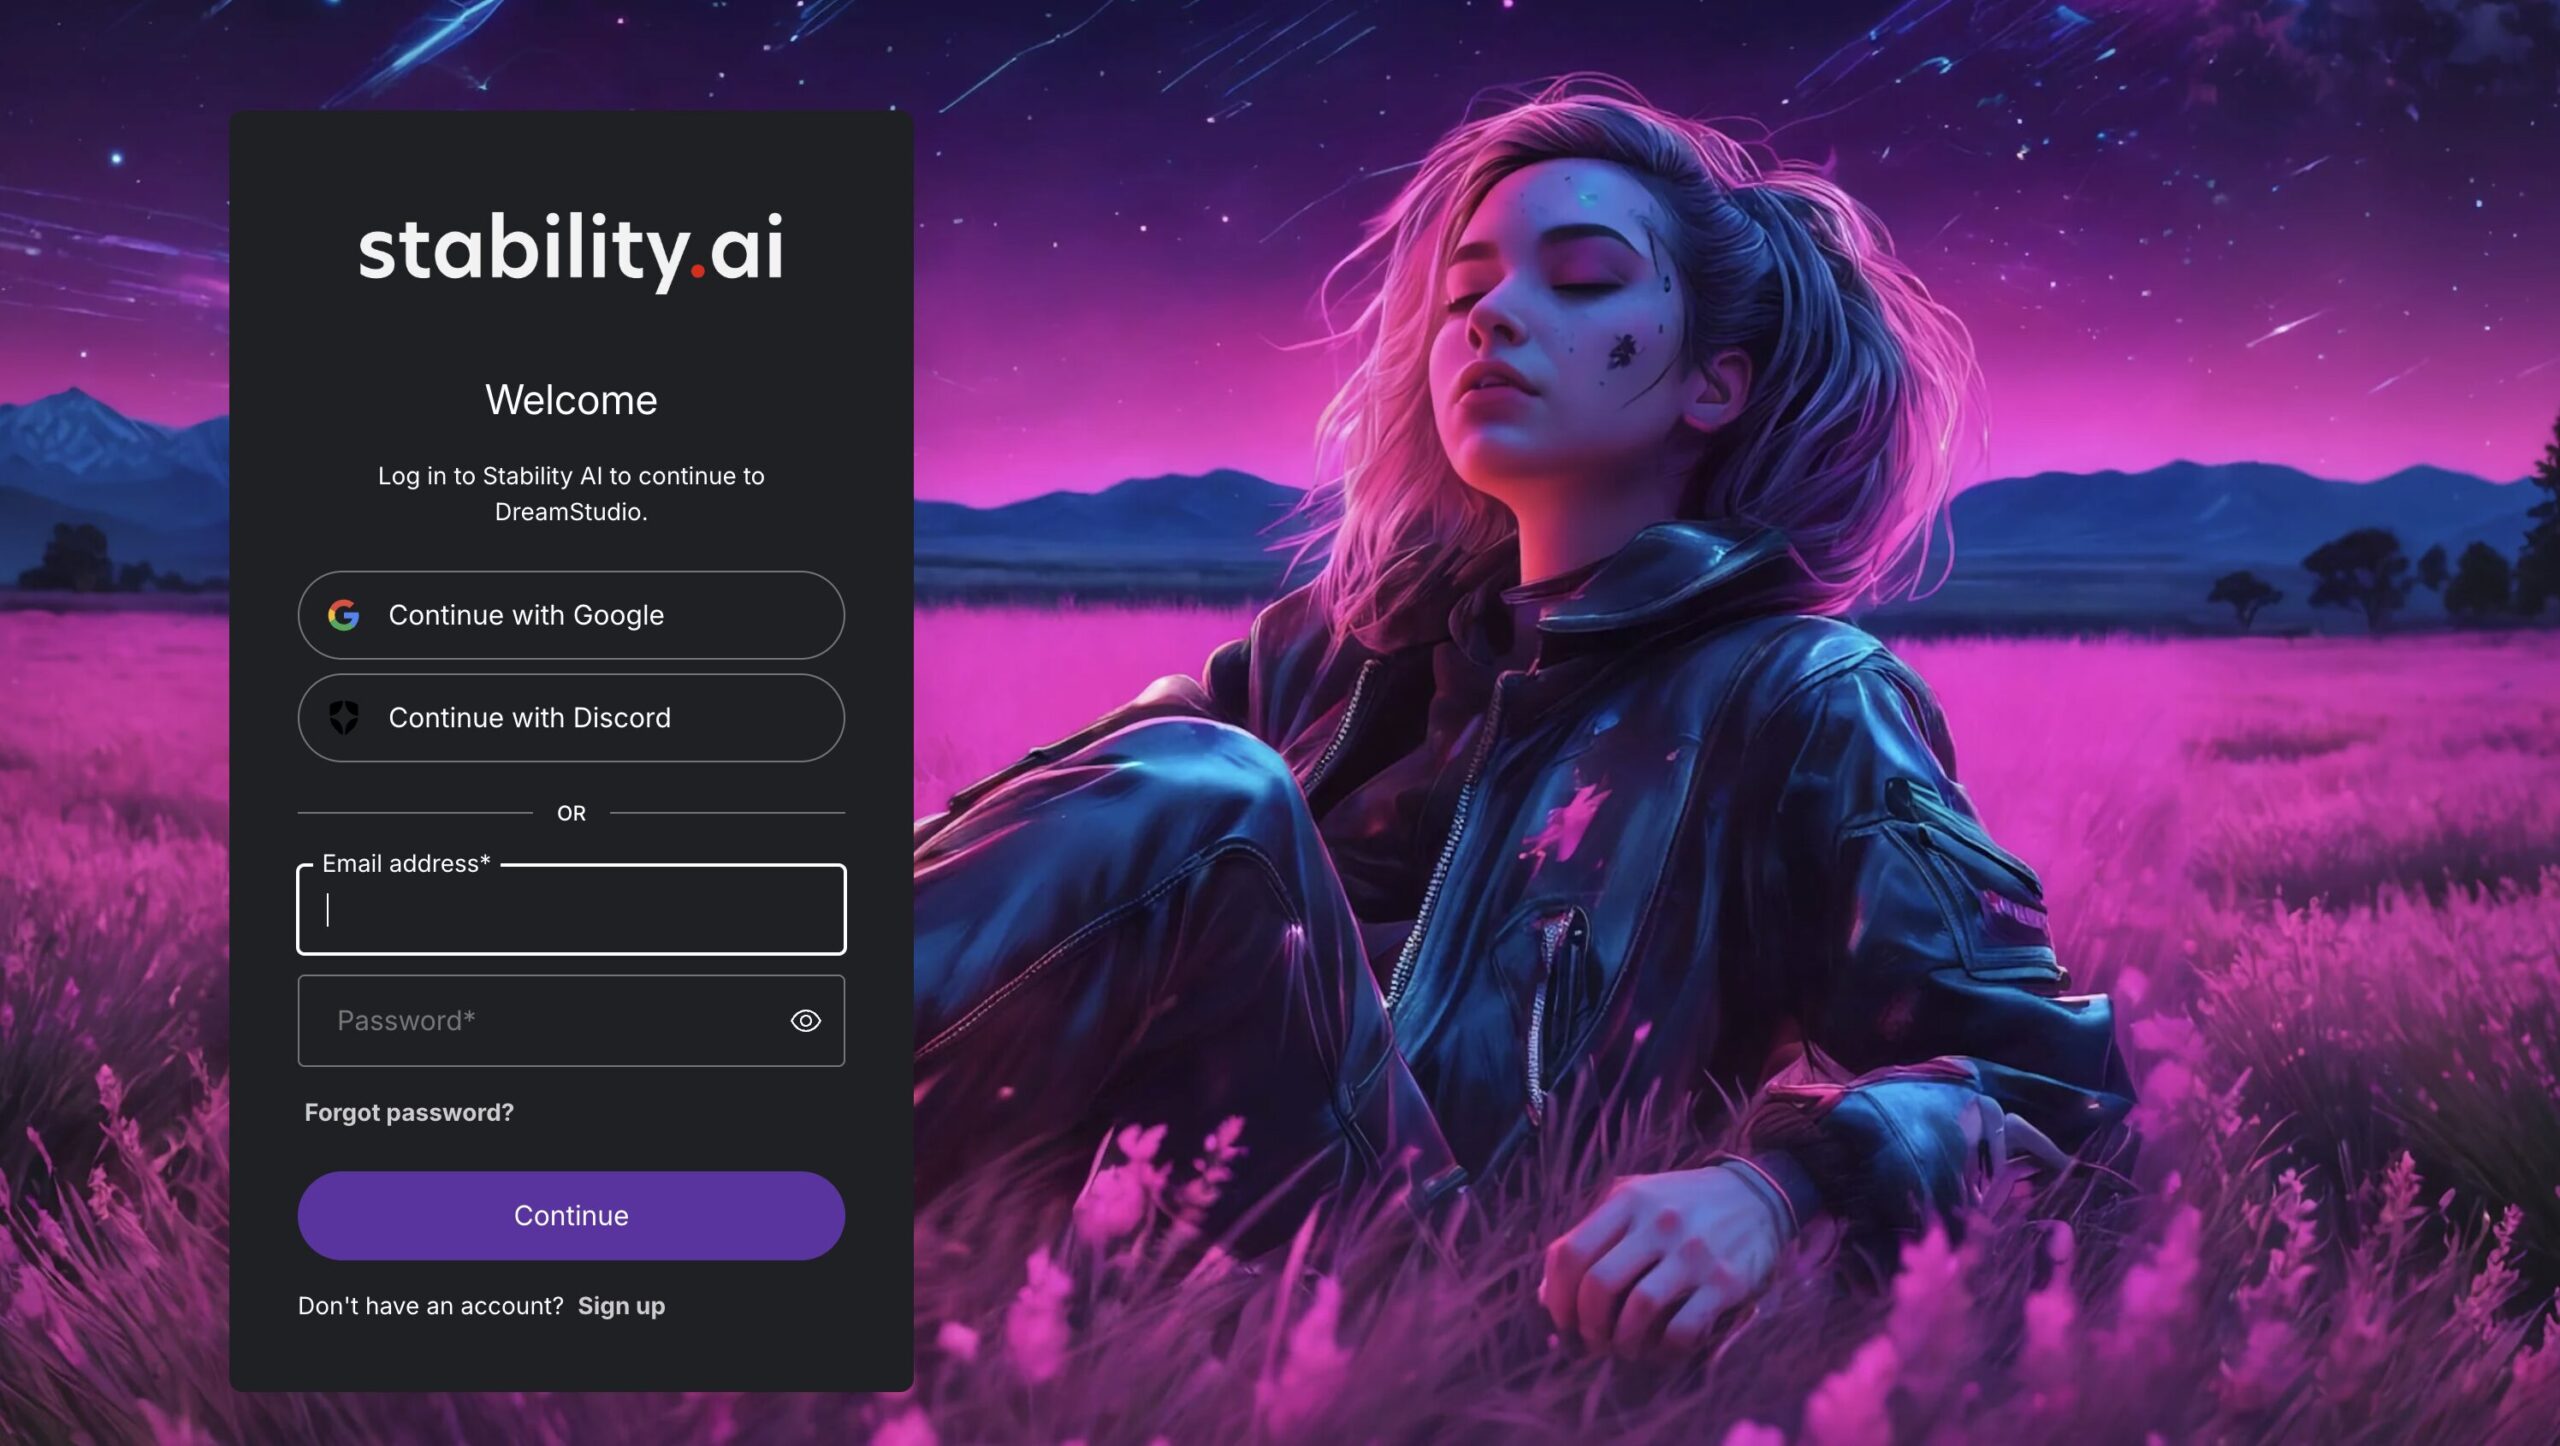Click the Welcome heading
This screenshot has height=1446, width=2560.
pyautogui.click(x=571, y=401)
